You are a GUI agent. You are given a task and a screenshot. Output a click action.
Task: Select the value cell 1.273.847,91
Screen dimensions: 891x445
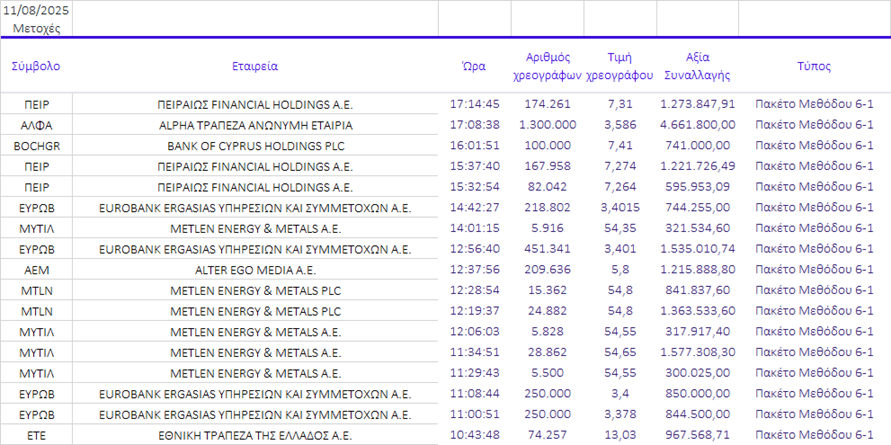pos(697,104)
